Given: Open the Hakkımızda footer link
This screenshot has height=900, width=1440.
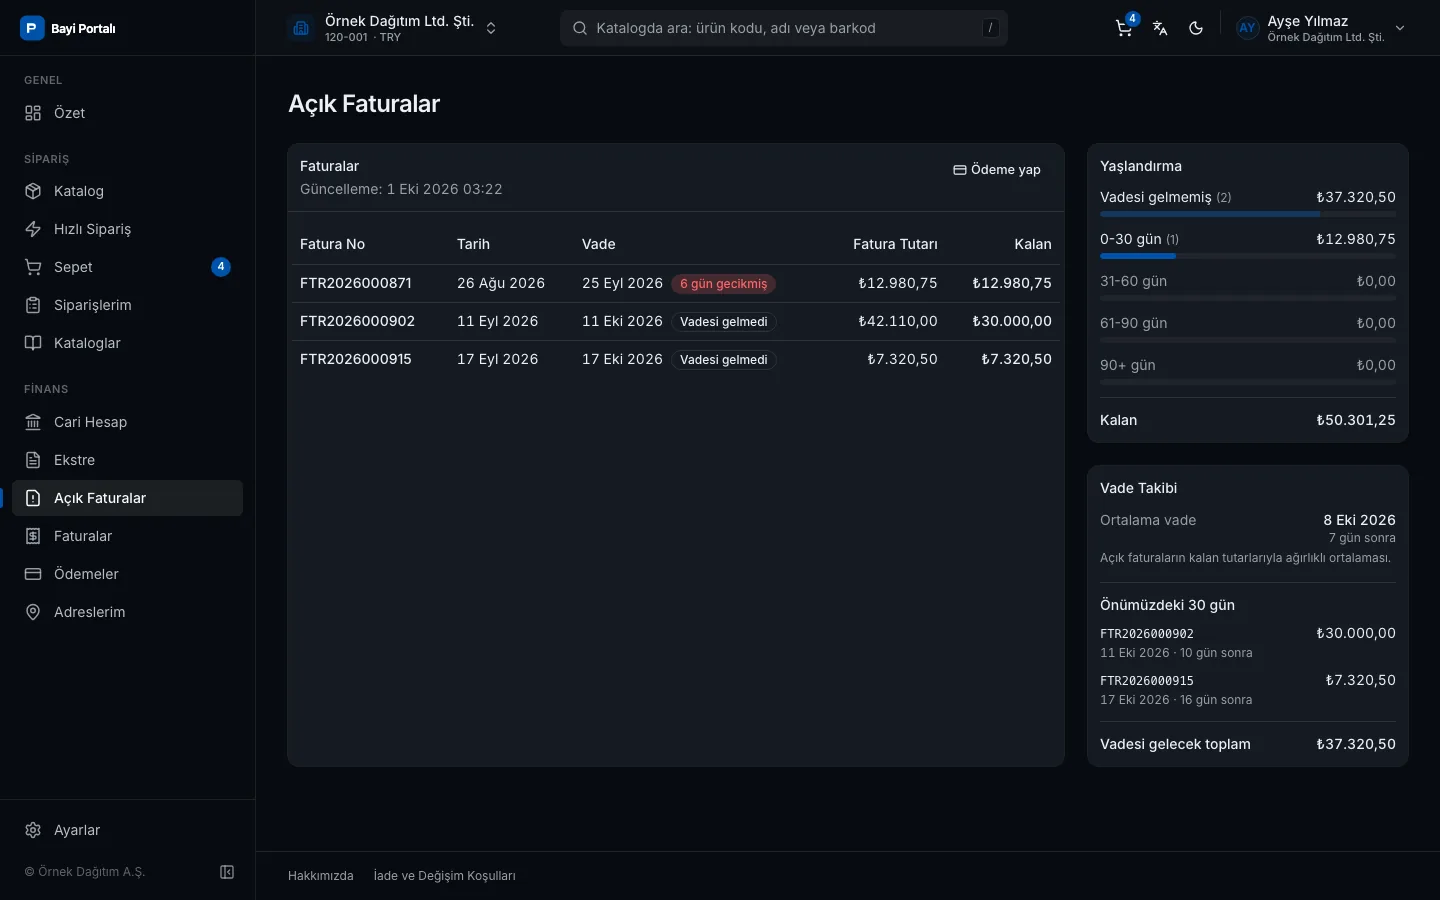Looking at the screenshot, I should point(321,876).
